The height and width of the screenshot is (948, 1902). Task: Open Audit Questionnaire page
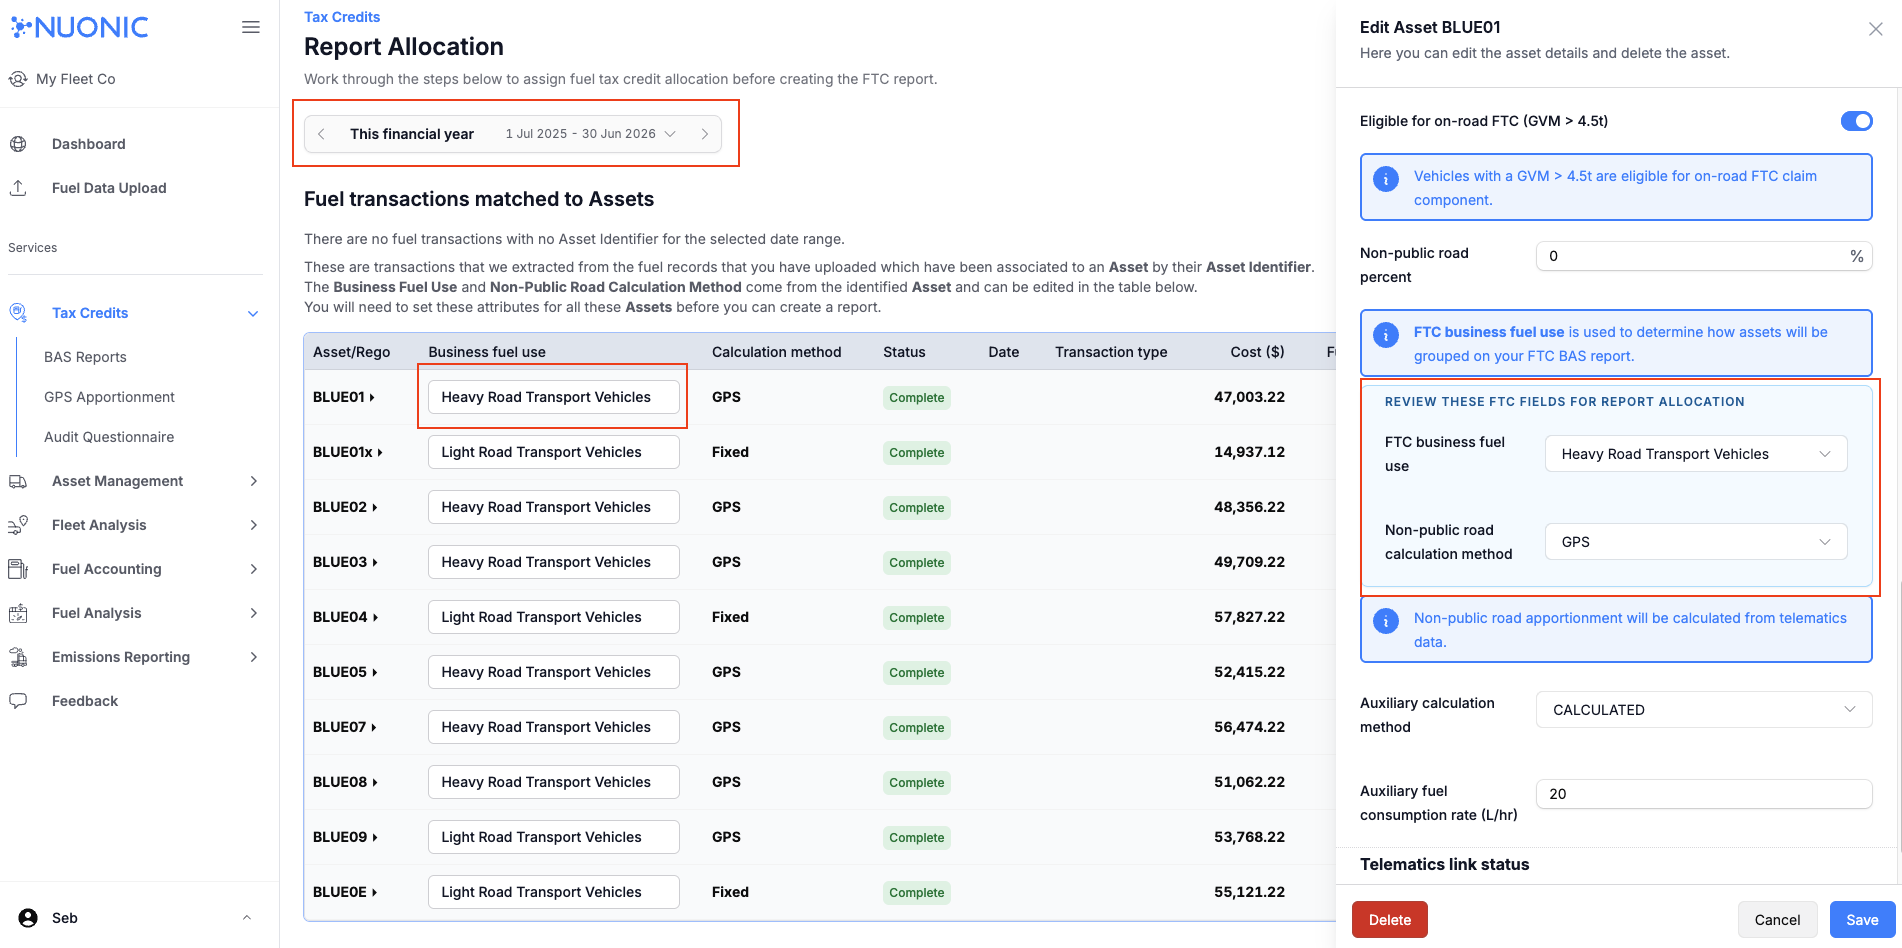(x=109, y=437)
